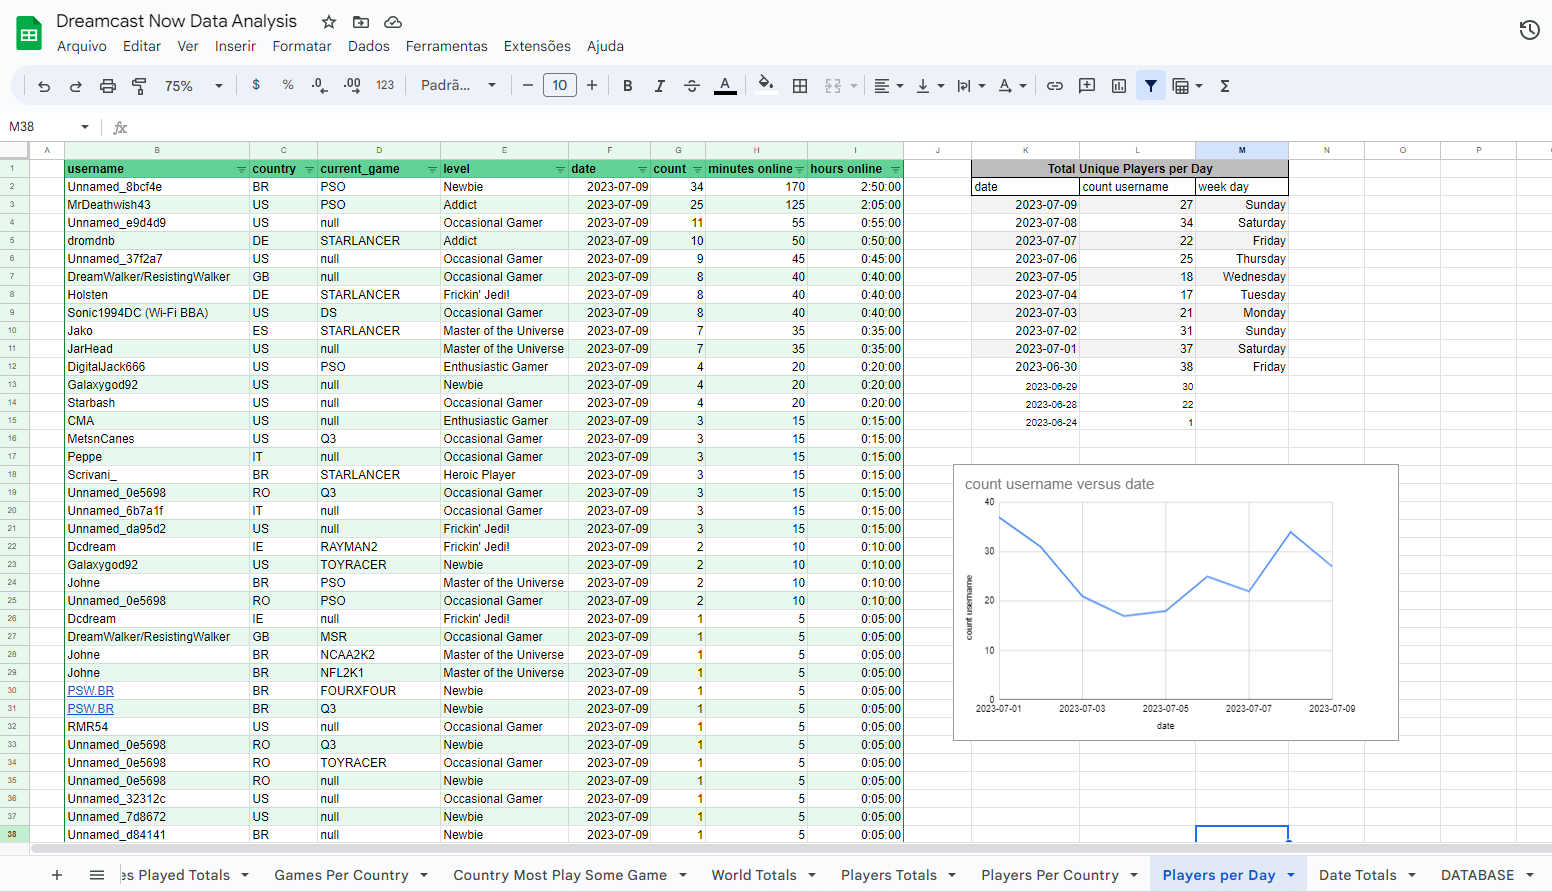Open zoom level 75% dropdown
1552x892 pixels.
(193, 86)
